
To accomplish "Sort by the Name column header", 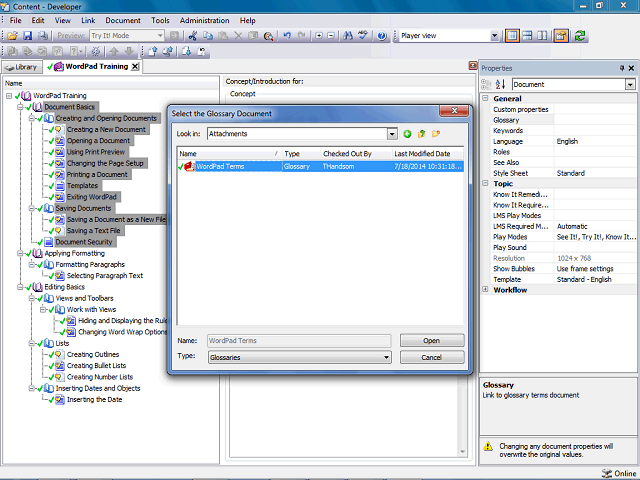I will pyautogui.click(x=229, y=154).
